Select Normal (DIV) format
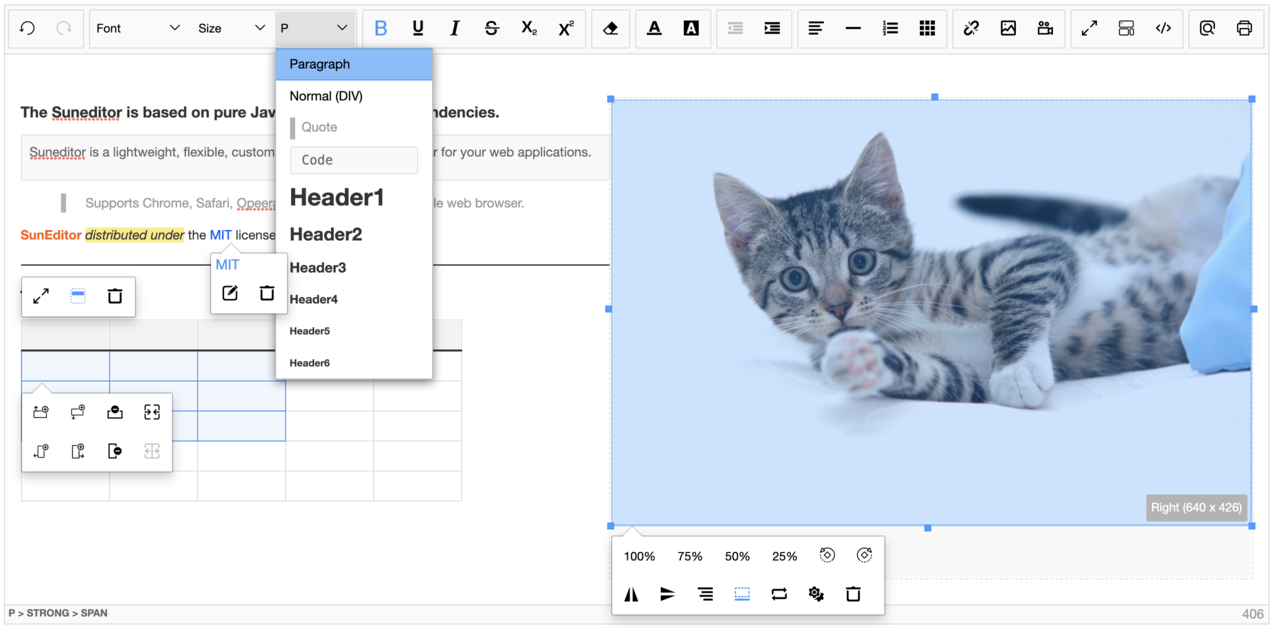Screen dimensions: 1274x628 click(354, 96)
